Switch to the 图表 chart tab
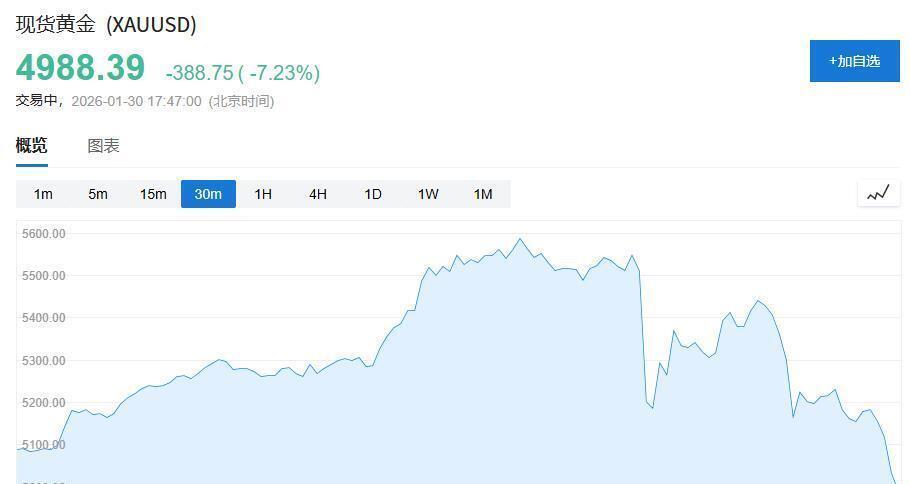 (x=103, y=146)
